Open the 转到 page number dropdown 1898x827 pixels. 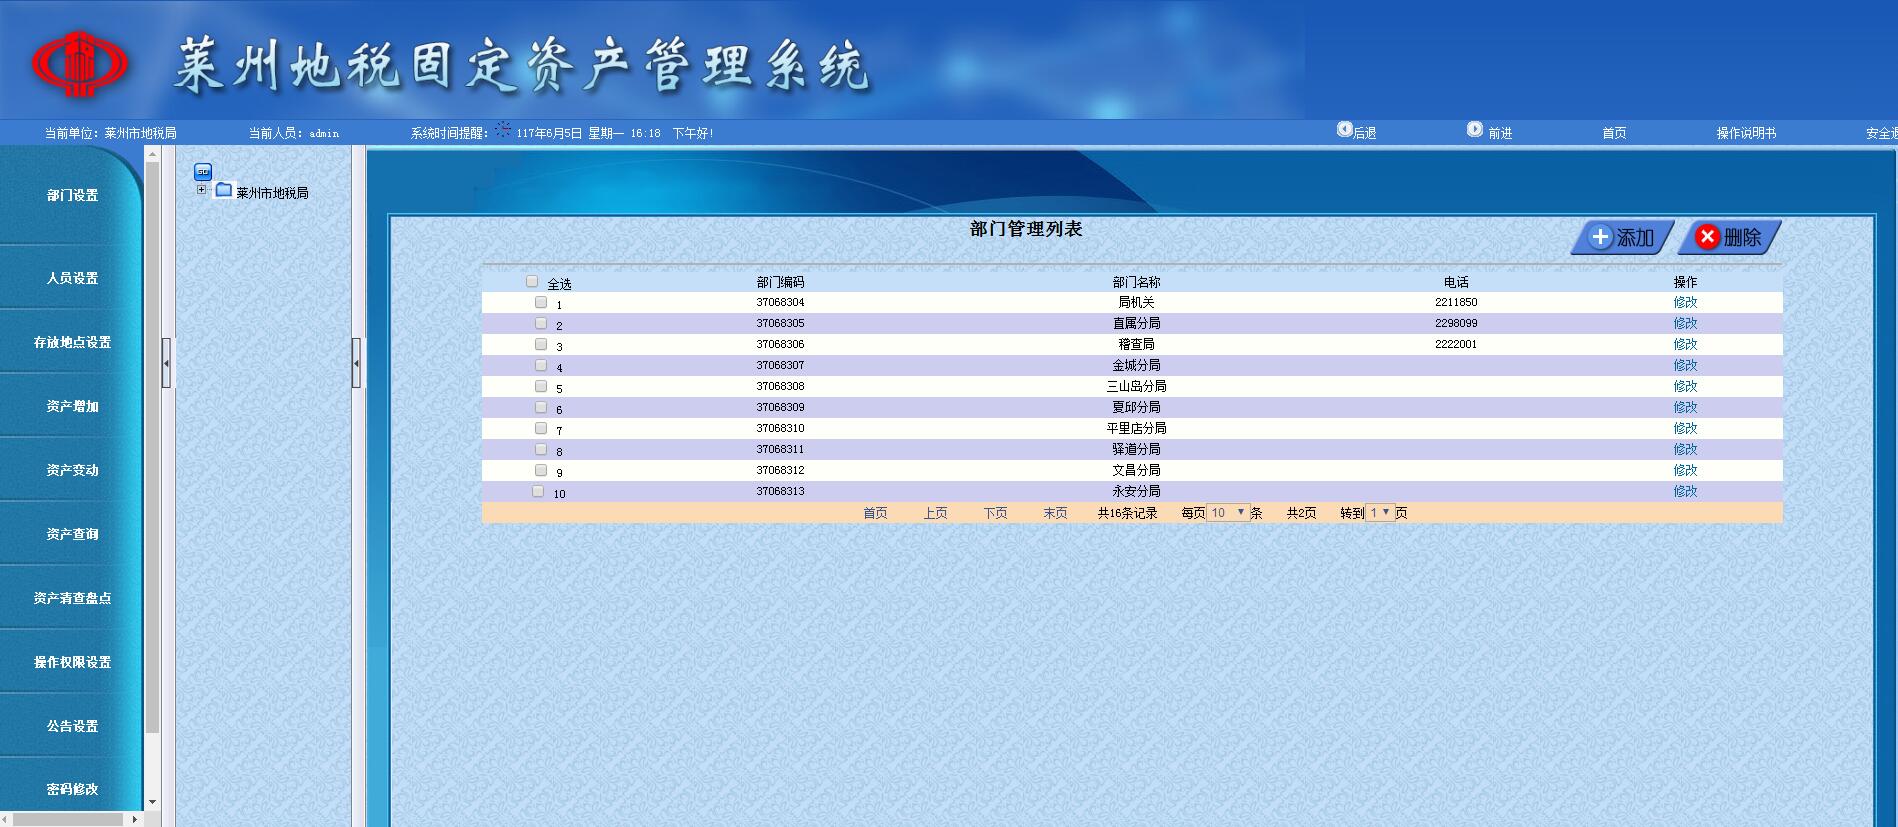click(x=1380, y=513)
